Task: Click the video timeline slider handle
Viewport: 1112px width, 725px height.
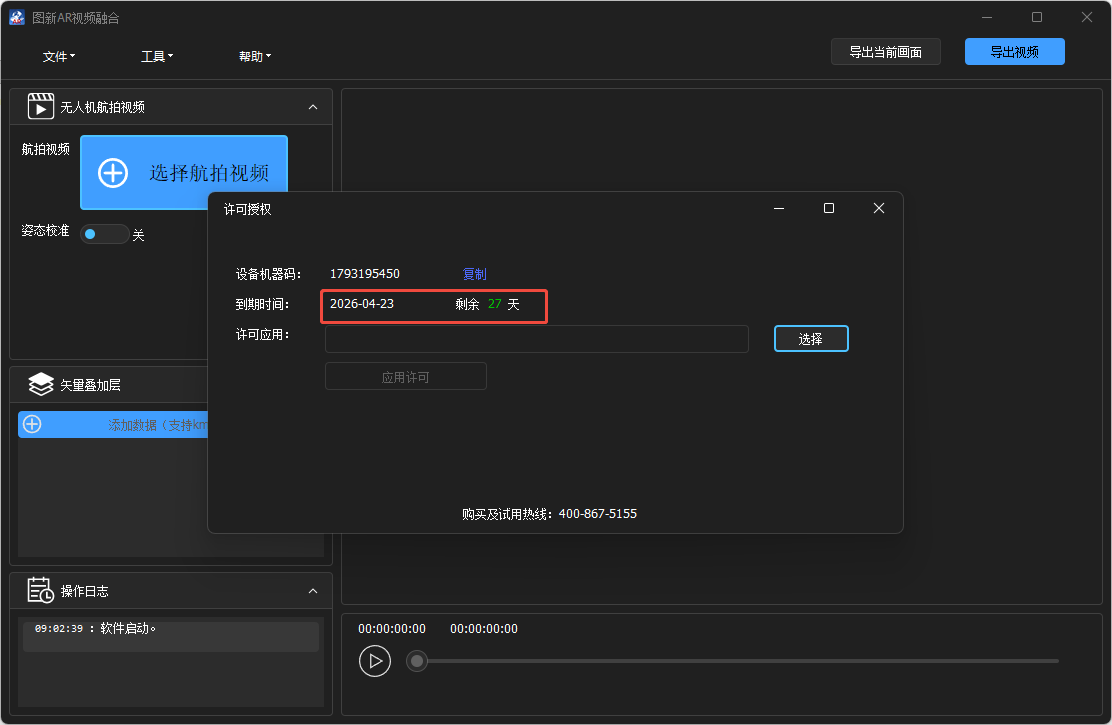Action: click(417, 661)
